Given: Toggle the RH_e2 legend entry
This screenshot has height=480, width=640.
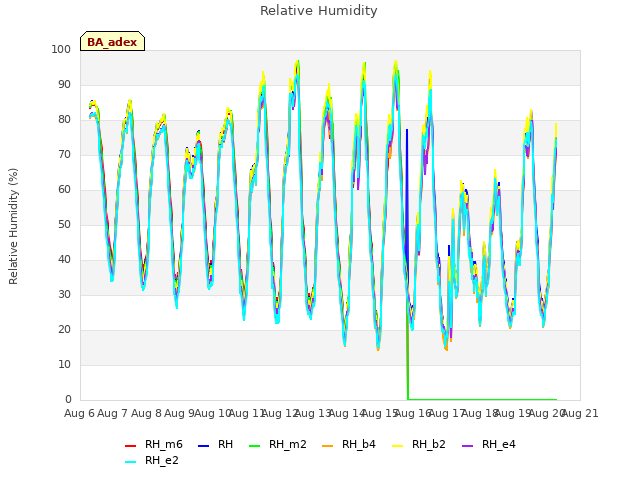Looking at the screenshot, I should pos(152,460).
